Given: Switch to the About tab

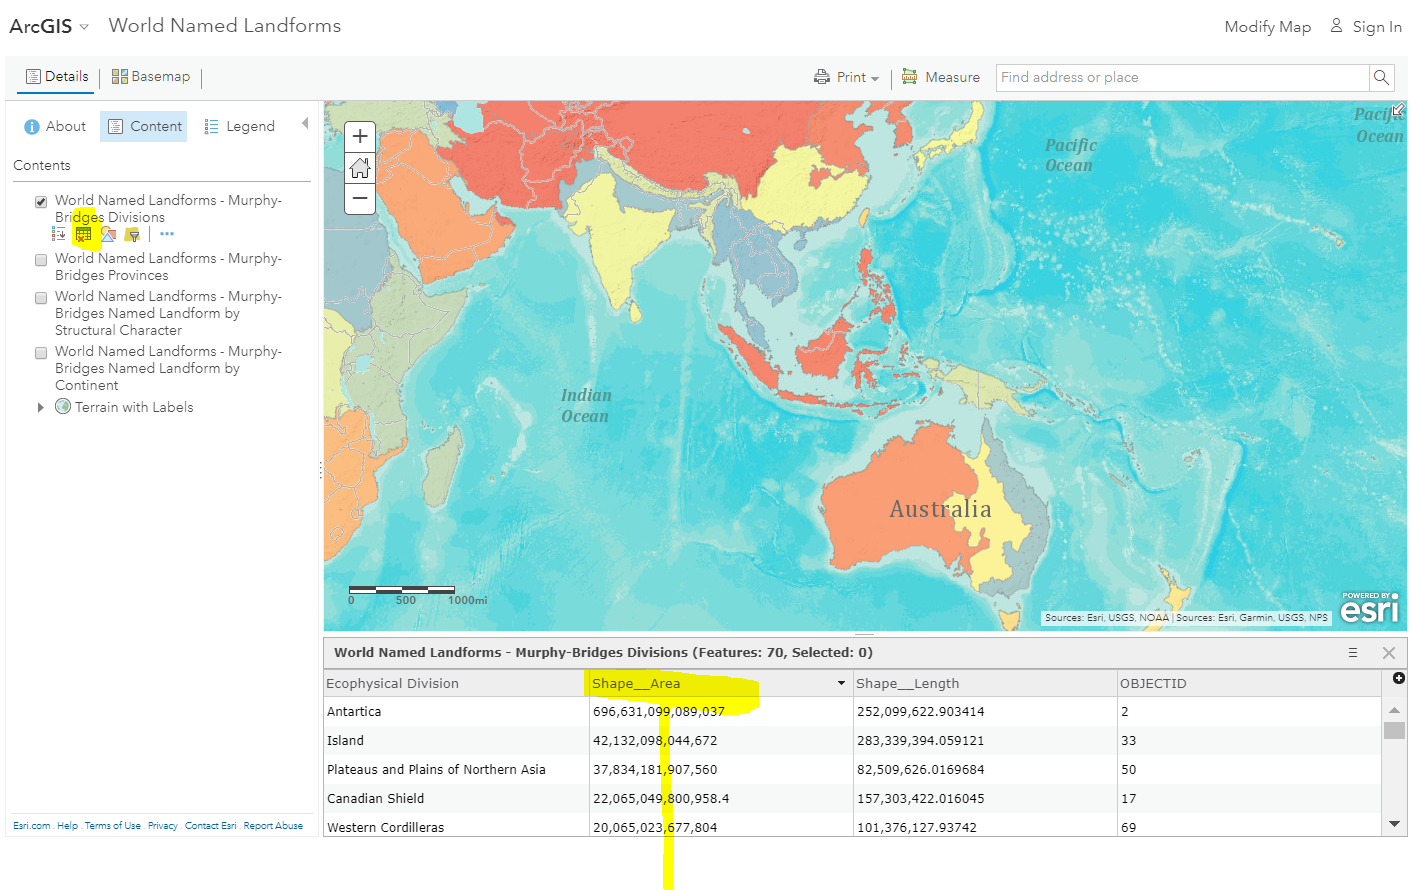Looking at the screenshot, I should tap(55, 126).
